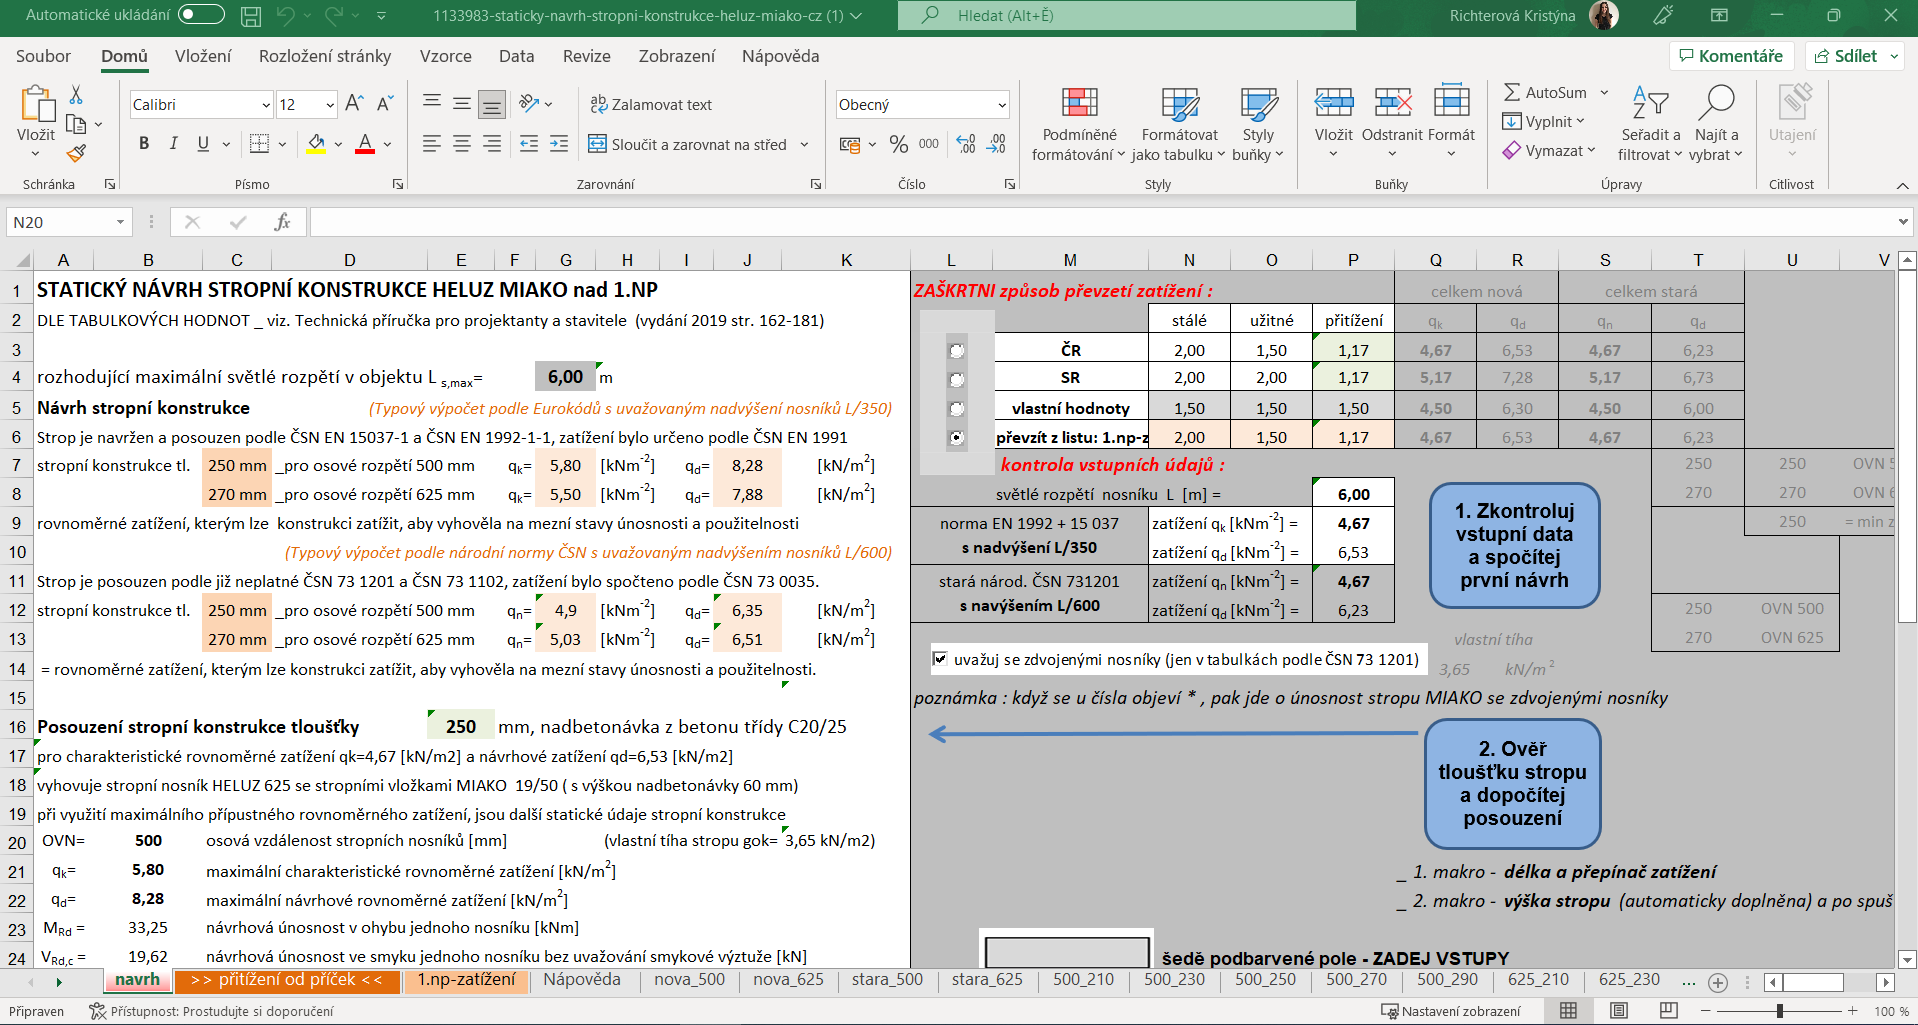Add a new sheet with plus button
This screenshot has height=1025, width=1918.
pos(1718,982)
